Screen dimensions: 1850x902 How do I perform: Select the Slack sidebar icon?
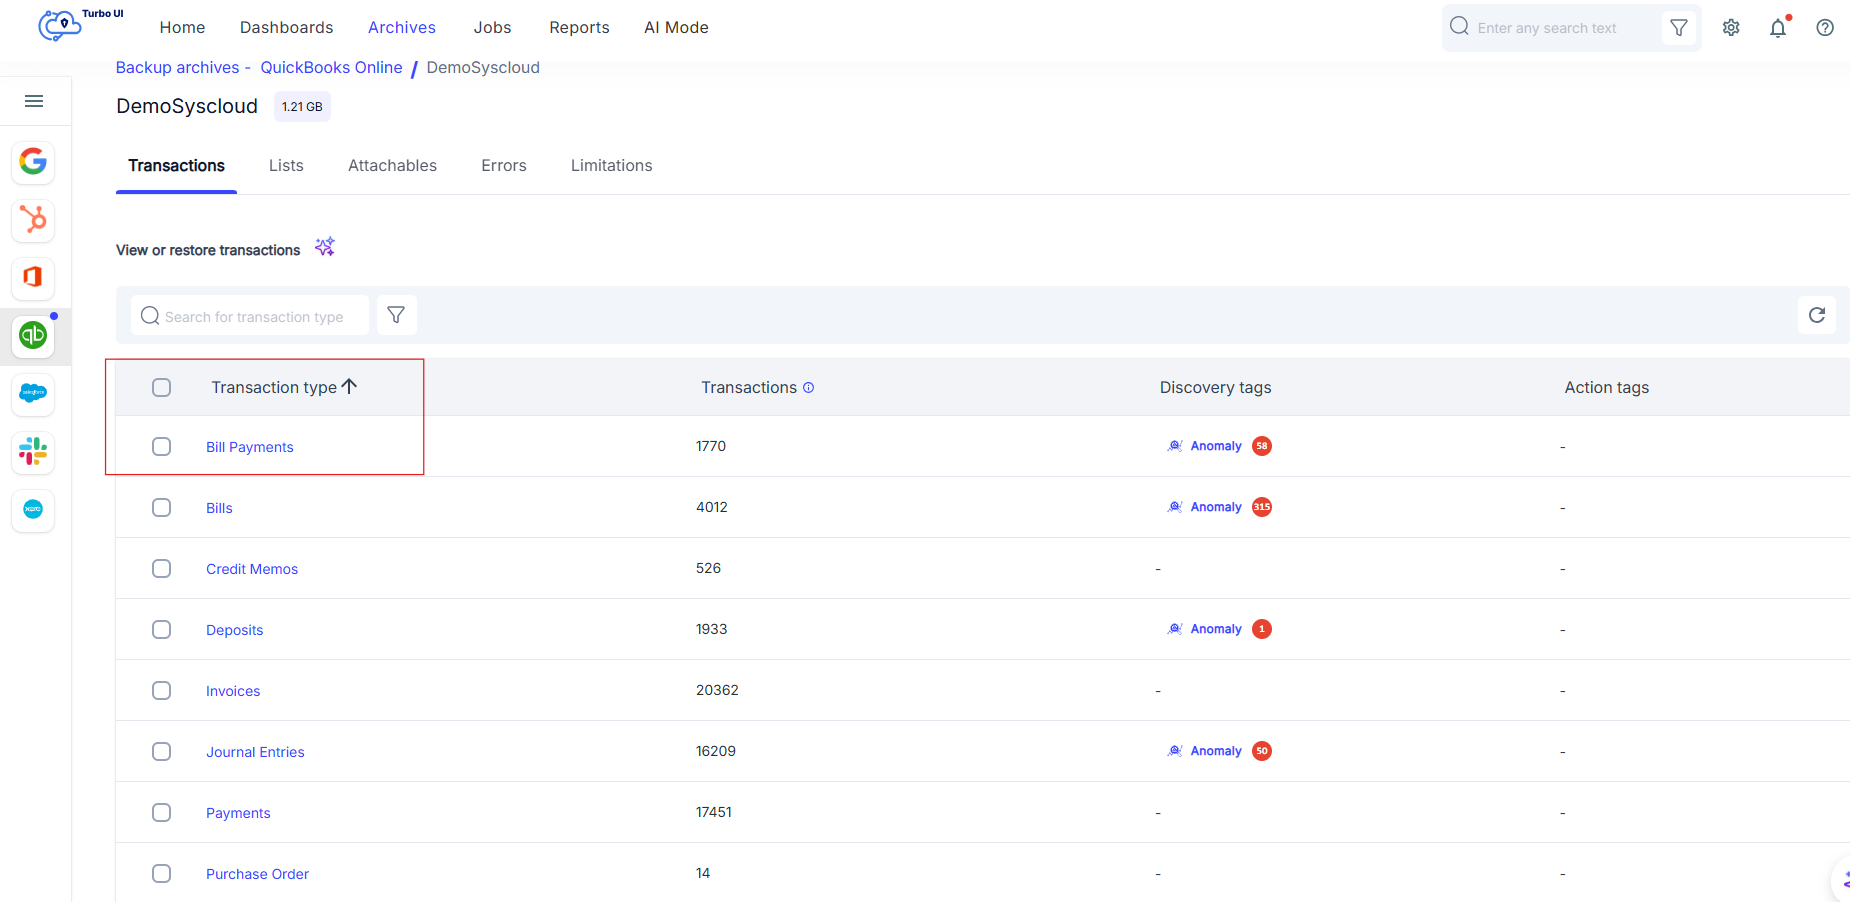click(33, 451)
